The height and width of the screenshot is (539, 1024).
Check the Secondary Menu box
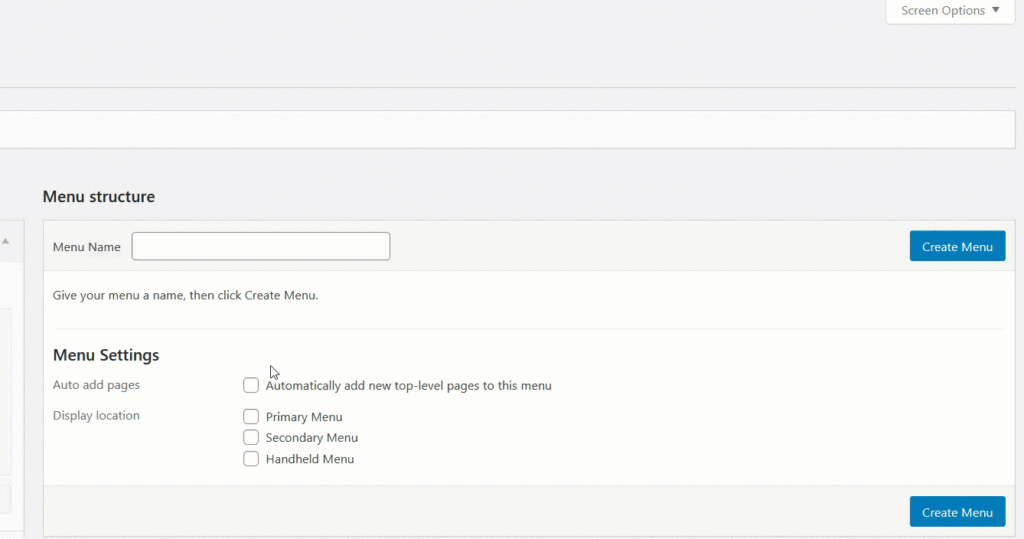[251, 437]
